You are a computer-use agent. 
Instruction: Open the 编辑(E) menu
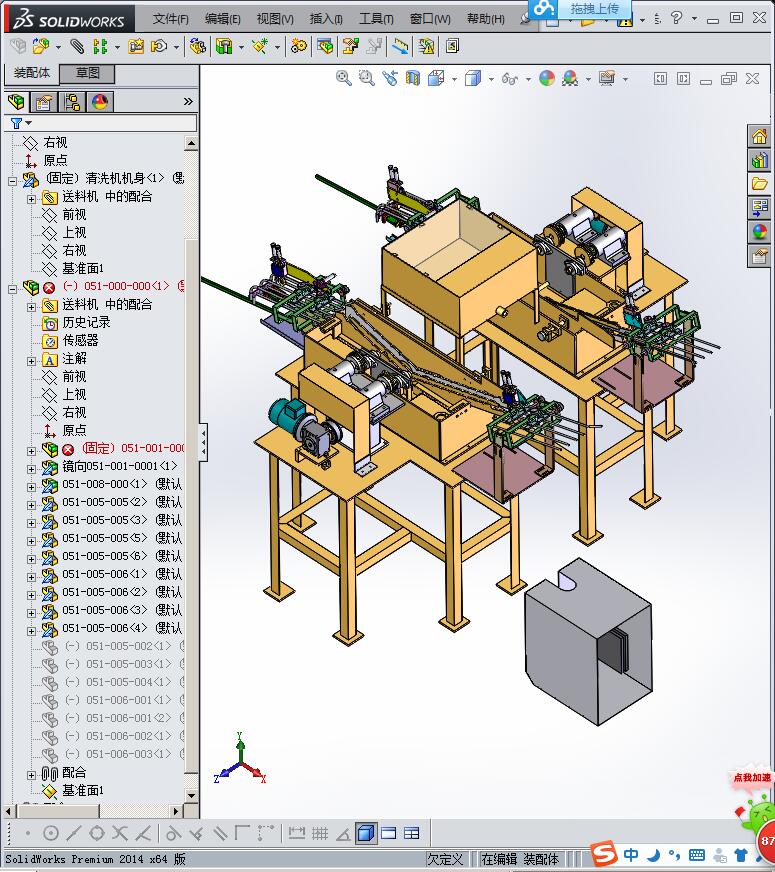(x=222, y=19)
